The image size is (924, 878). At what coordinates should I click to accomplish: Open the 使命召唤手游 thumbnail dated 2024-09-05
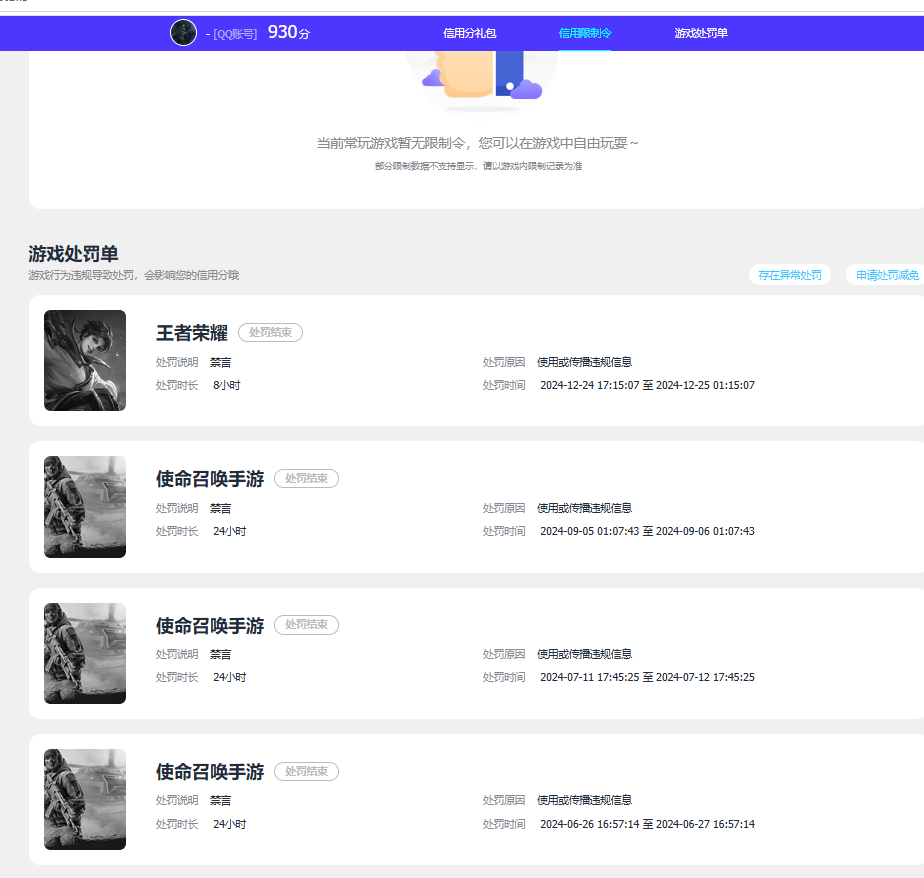tap(85, 507)
